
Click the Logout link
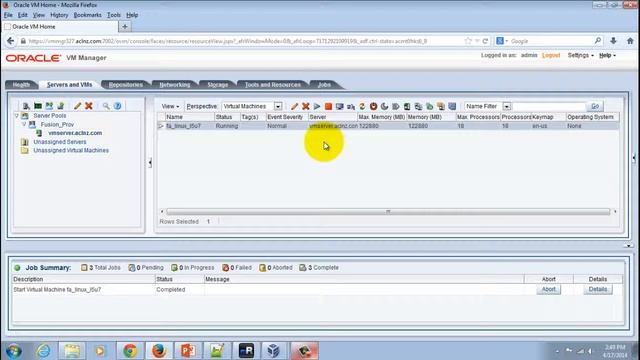point(551,55)
